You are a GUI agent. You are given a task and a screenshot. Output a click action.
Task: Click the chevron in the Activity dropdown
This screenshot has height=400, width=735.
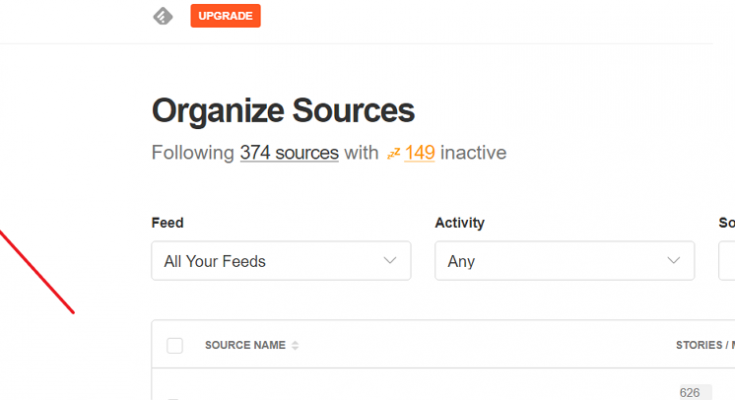pyautogui.click(x=674, y=260)
